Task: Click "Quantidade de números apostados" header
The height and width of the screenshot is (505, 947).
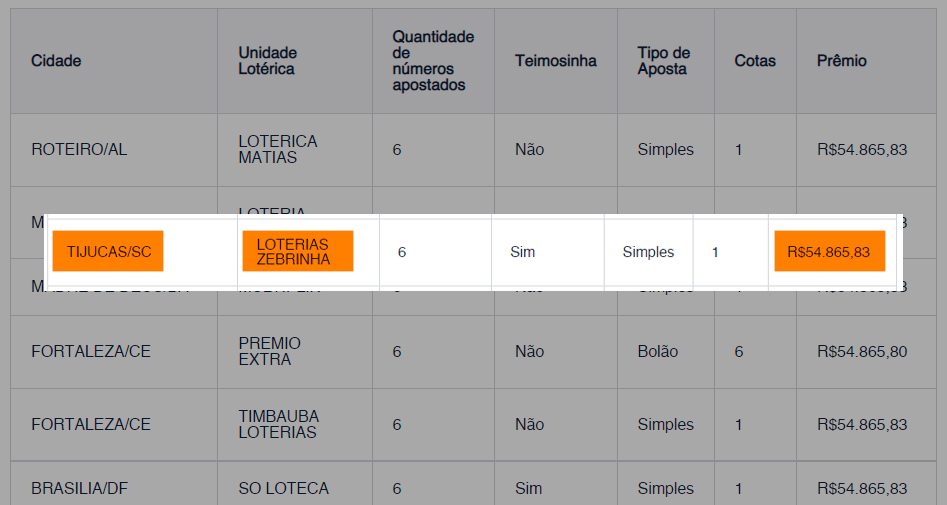Action: (x=432, y=61)
